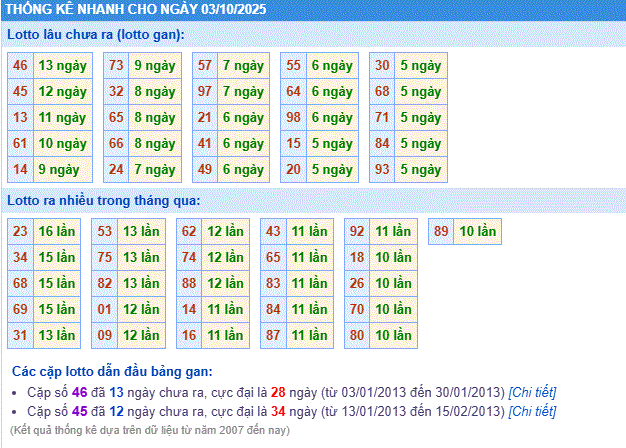
Task: Select number 87 showing 11 lần
Action: pyautogui.click(x=273, y=335)
